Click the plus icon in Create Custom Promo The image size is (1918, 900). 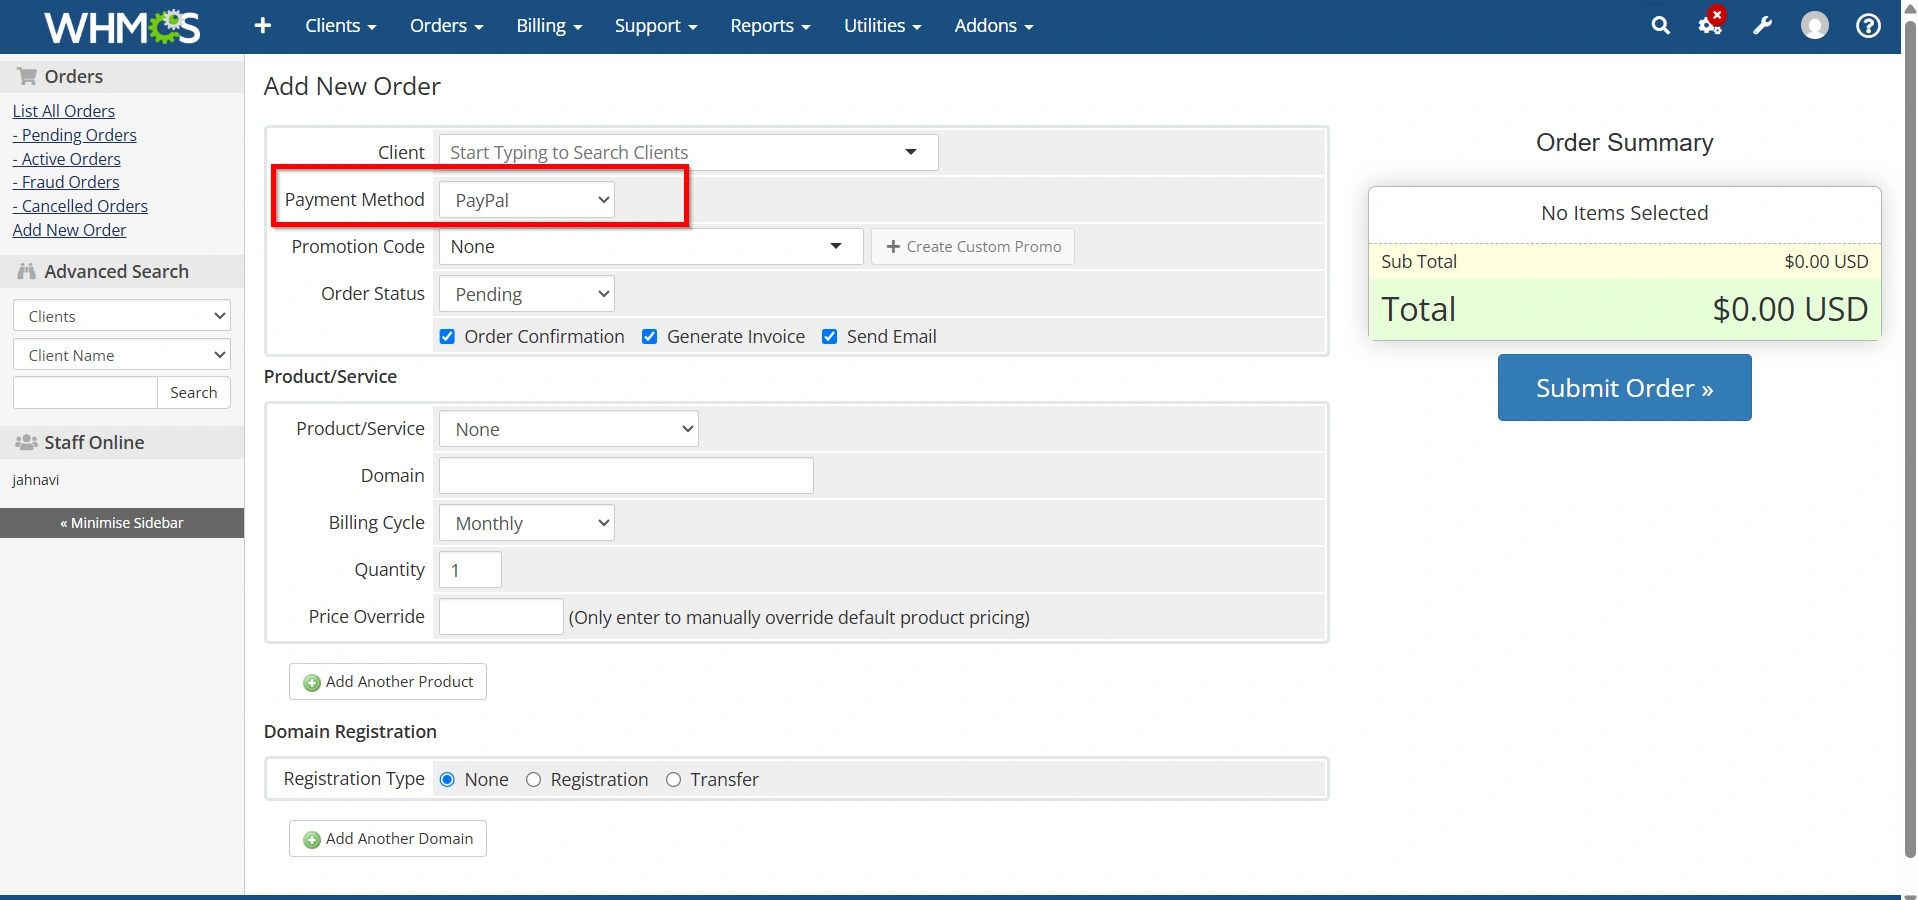(893, 246)
